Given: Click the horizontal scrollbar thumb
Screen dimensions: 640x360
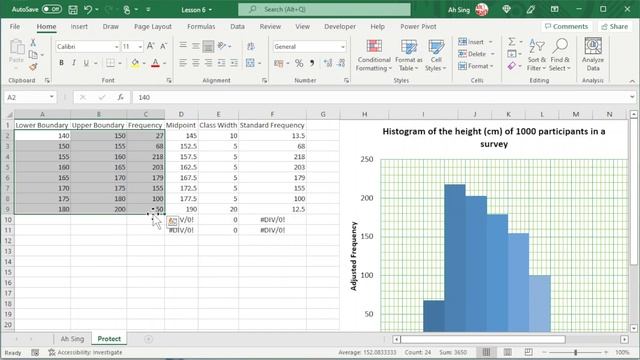Looking at the screenshot, I should [483, 339].
